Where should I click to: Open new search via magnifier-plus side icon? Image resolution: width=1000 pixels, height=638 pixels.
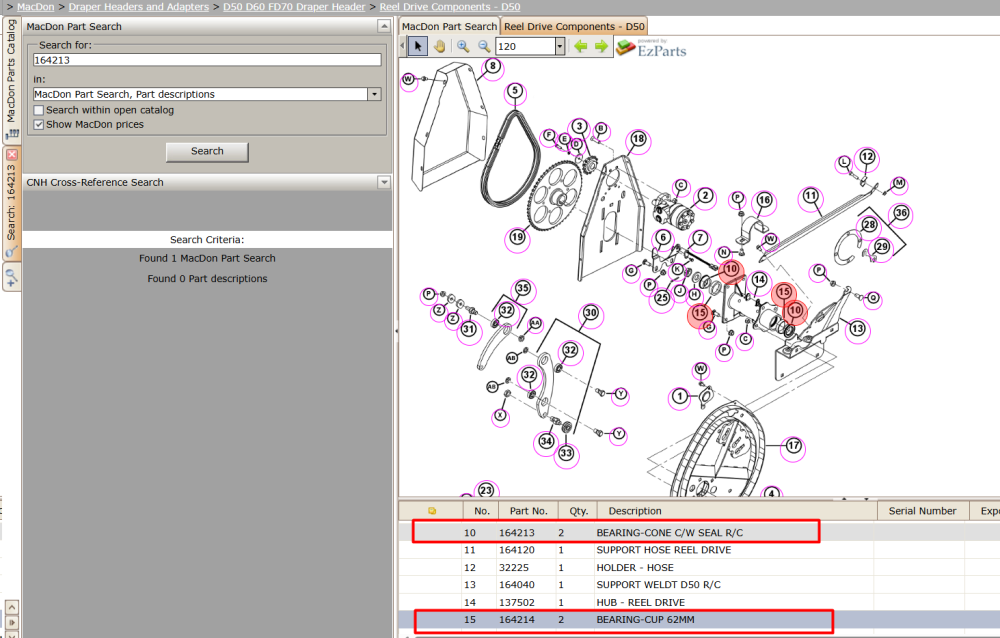(x=11, y=278)
